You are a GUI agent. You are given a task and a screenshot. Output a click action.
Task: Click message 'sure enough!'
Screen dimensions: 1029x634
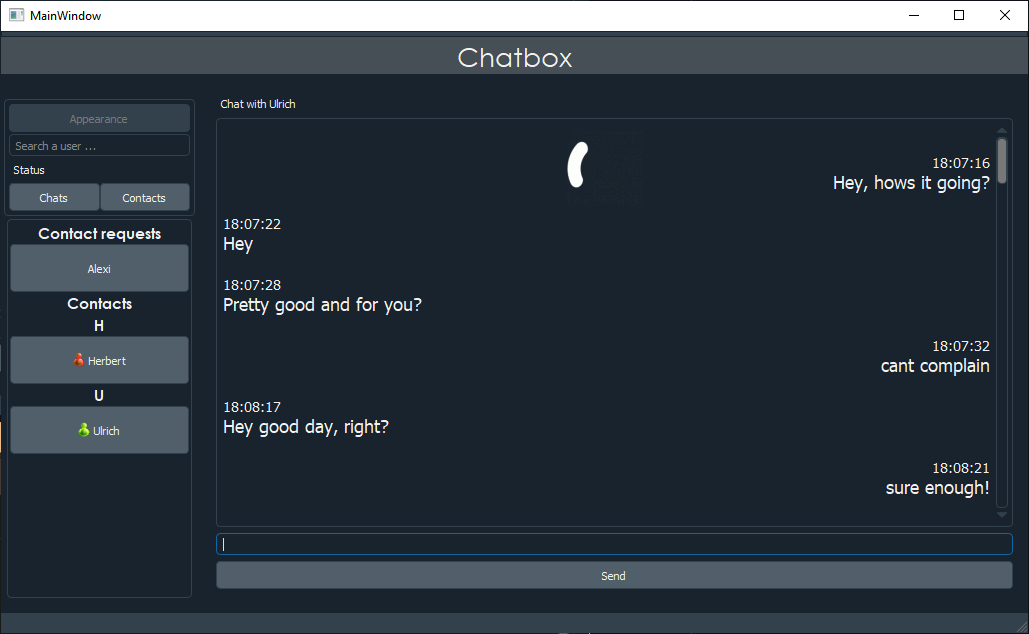click(x=937, y=488)
